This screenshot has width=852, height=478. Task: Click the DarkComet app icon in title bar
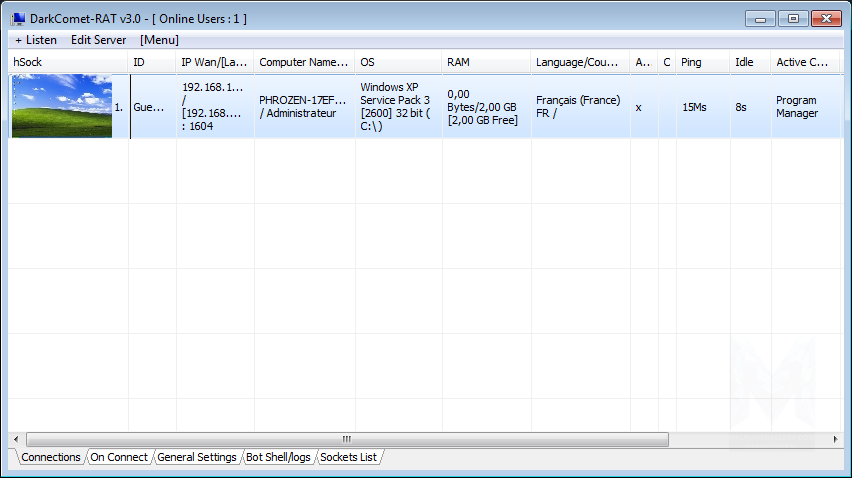18,19
